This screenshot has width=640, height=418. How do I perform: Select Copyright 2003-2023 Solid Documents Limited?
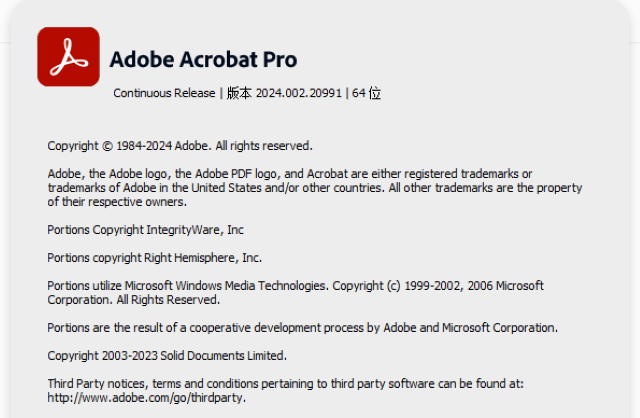tap(167, 356)
